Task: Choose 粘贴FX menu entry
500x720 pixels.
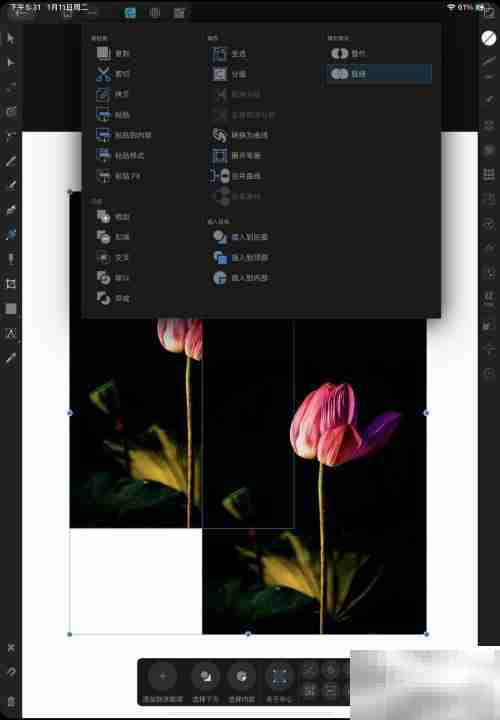Action: pos(118,176)
